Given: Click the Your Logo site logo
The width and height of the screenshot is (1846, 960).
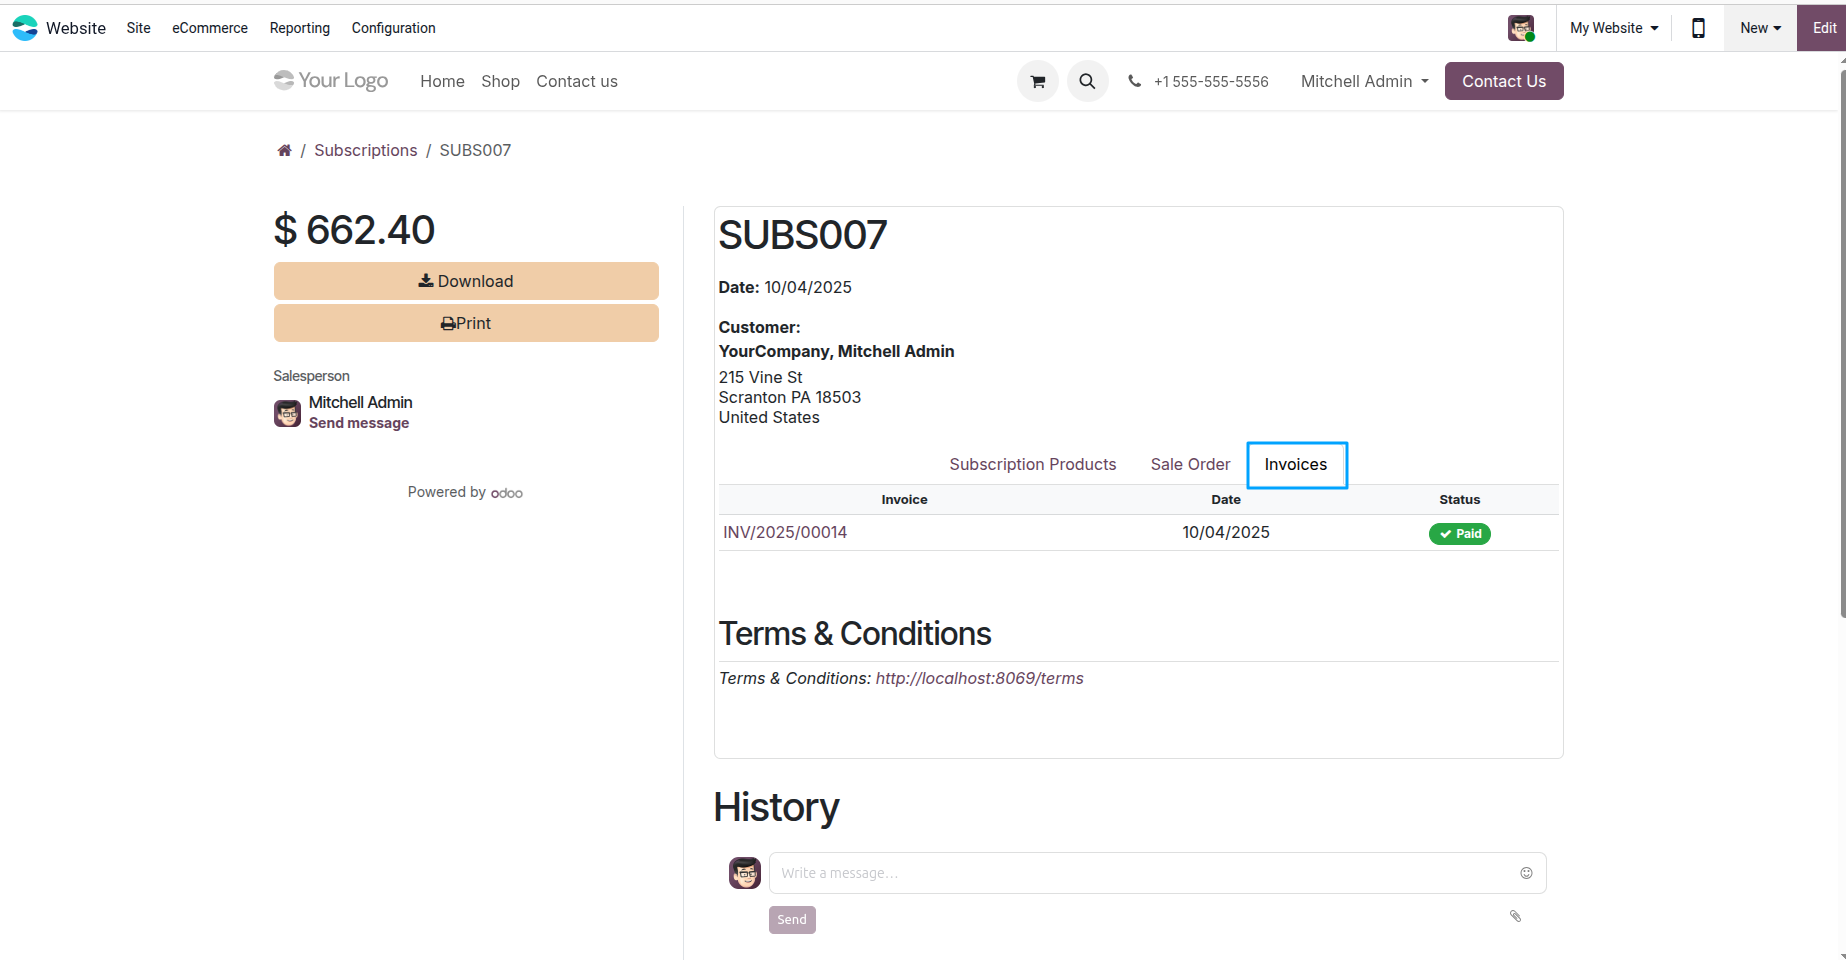Looking at the screenshot, I should tap(331, 81).
